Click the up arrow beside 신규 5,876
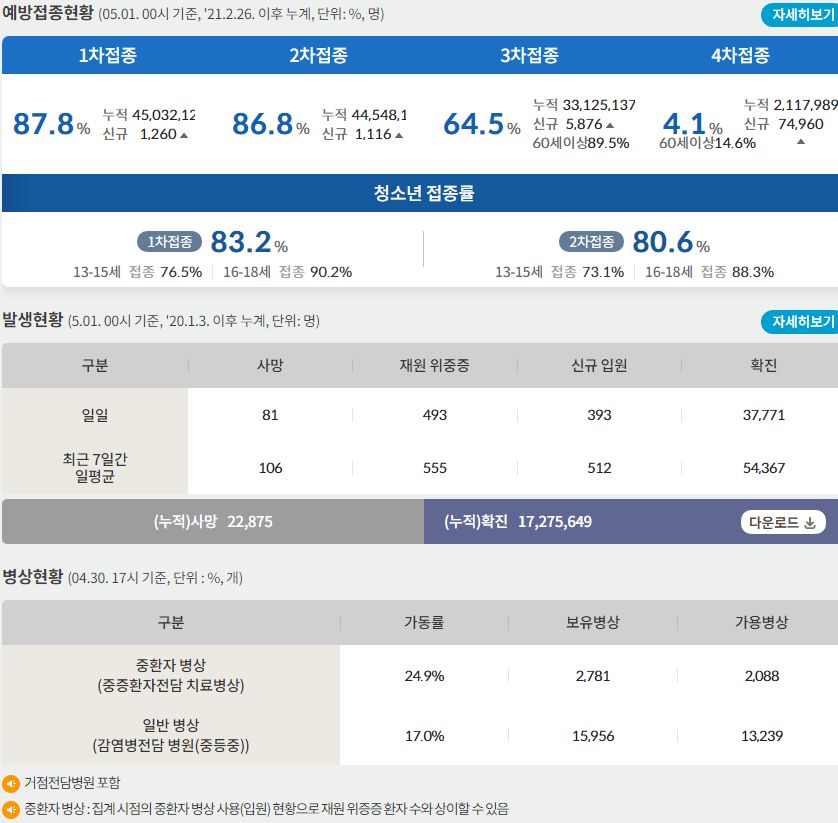 pyautogui.click(x=610, y=126)
